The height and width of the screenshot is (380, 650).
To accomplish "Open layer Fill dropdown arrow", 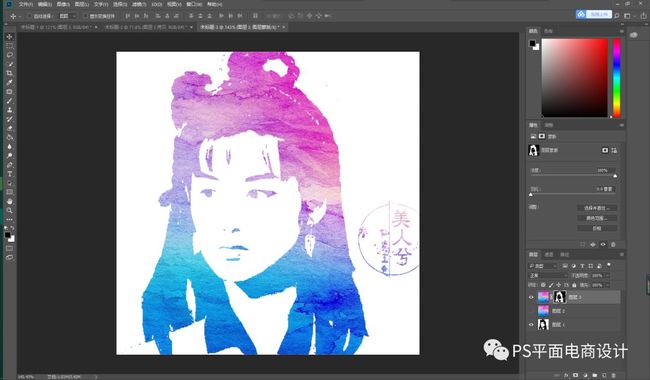I will click(608, 285).
